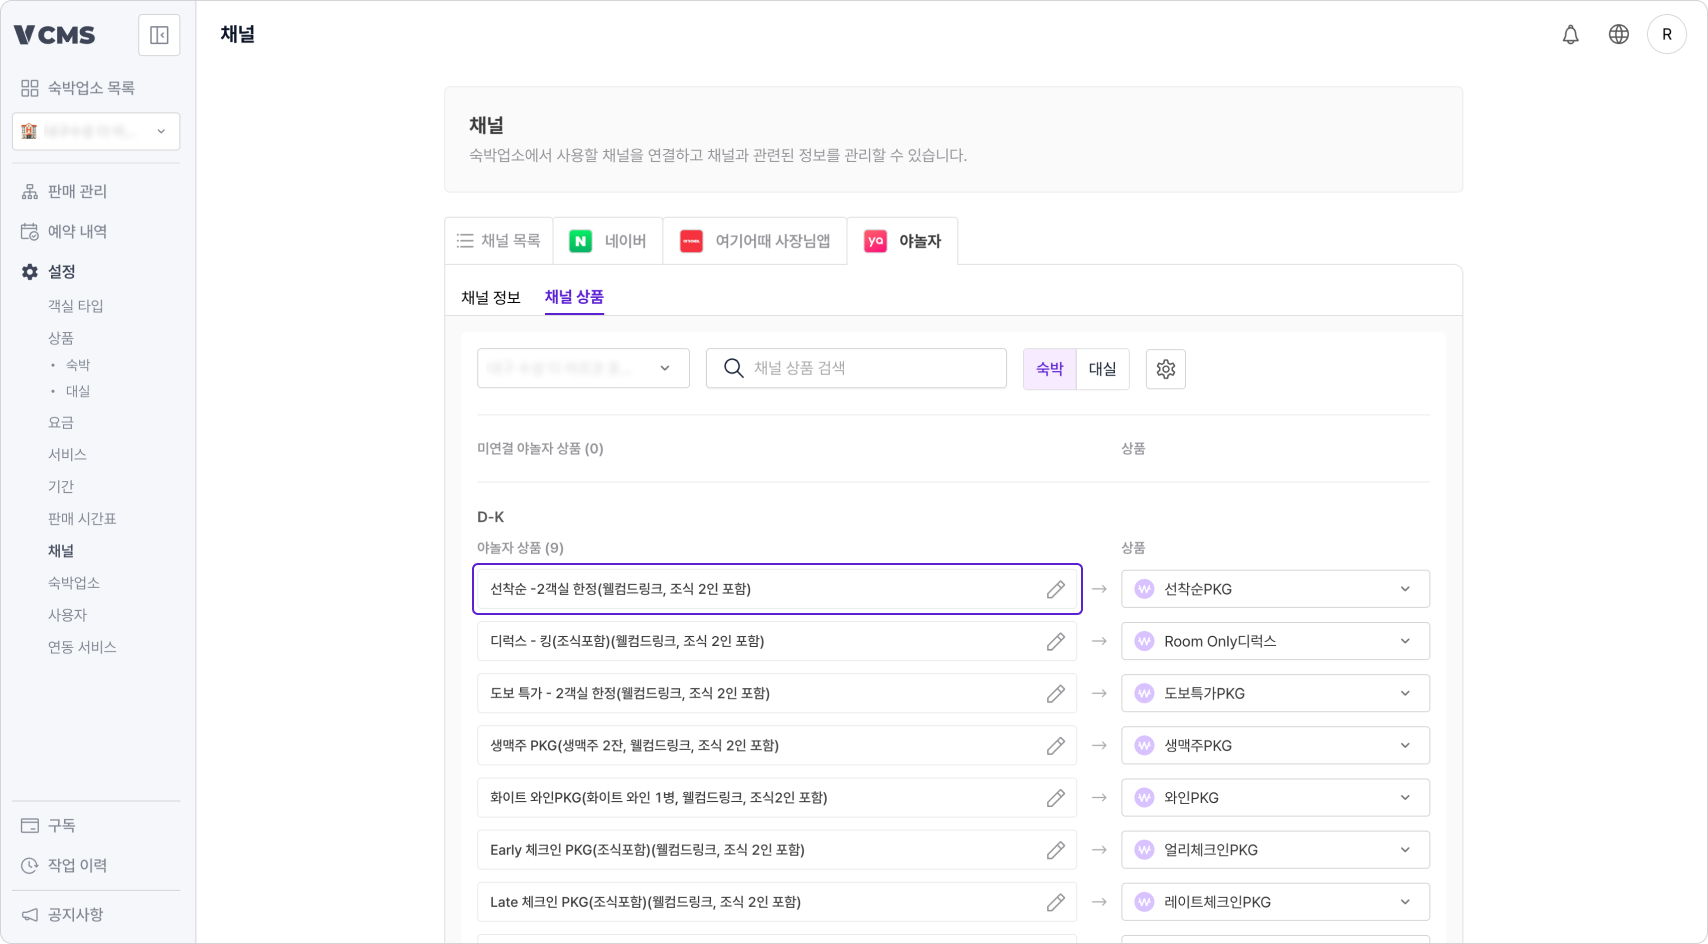Viewport: 1708px width, 944px height.
Task: Select the 숙박 filter option
Action: point(1049,368)
